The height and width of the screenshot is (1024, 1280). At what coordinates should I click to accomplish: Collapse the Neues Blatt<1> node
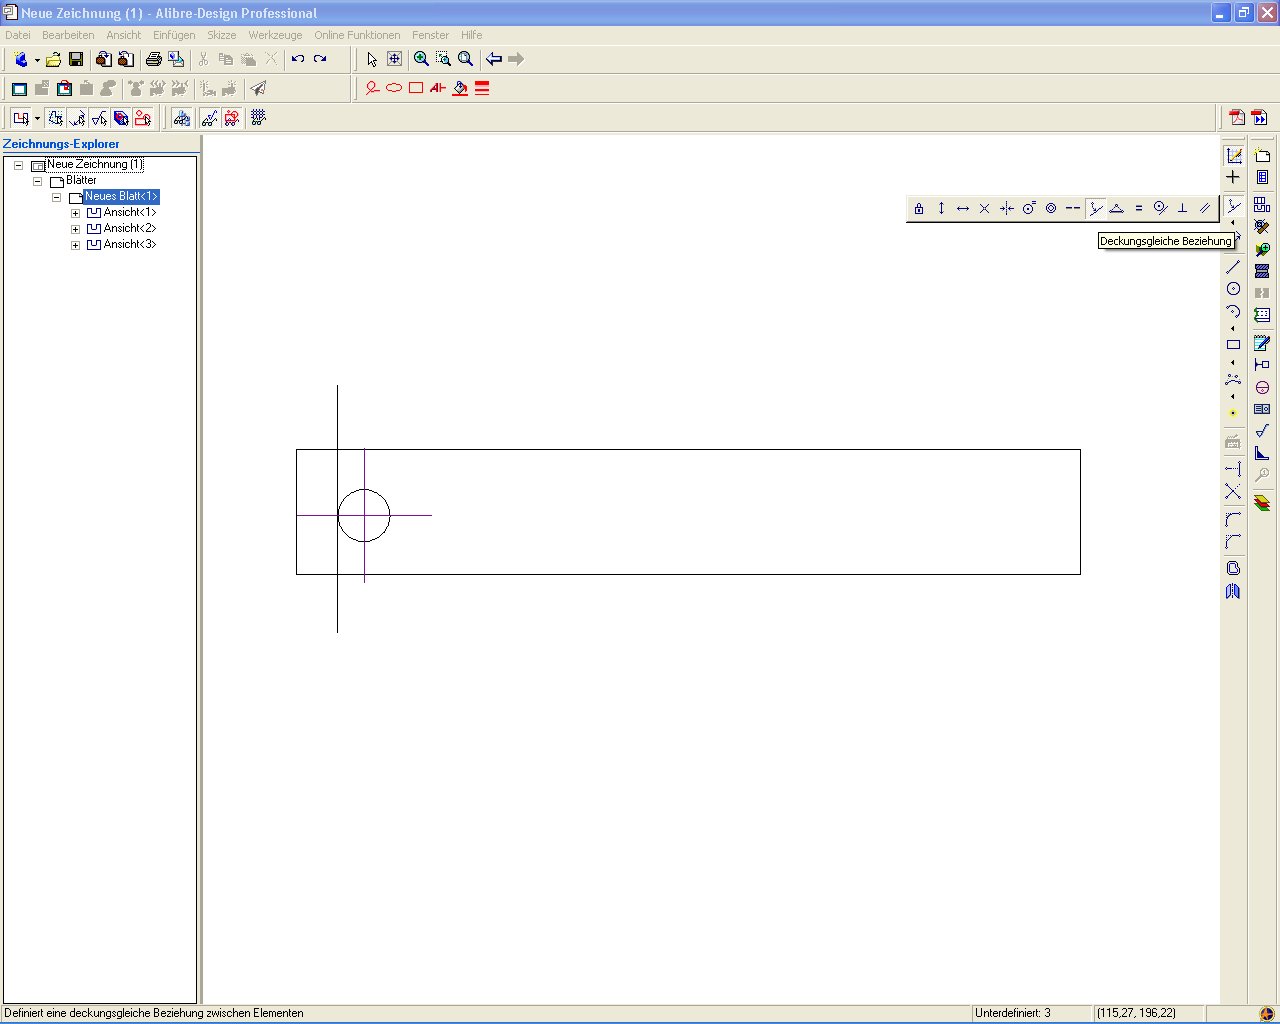pos(56,197)
